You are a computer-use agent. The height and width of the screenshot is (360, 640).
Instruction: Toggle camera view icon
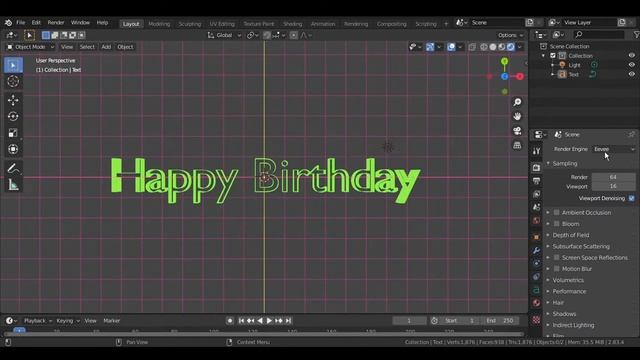[517, 131]
